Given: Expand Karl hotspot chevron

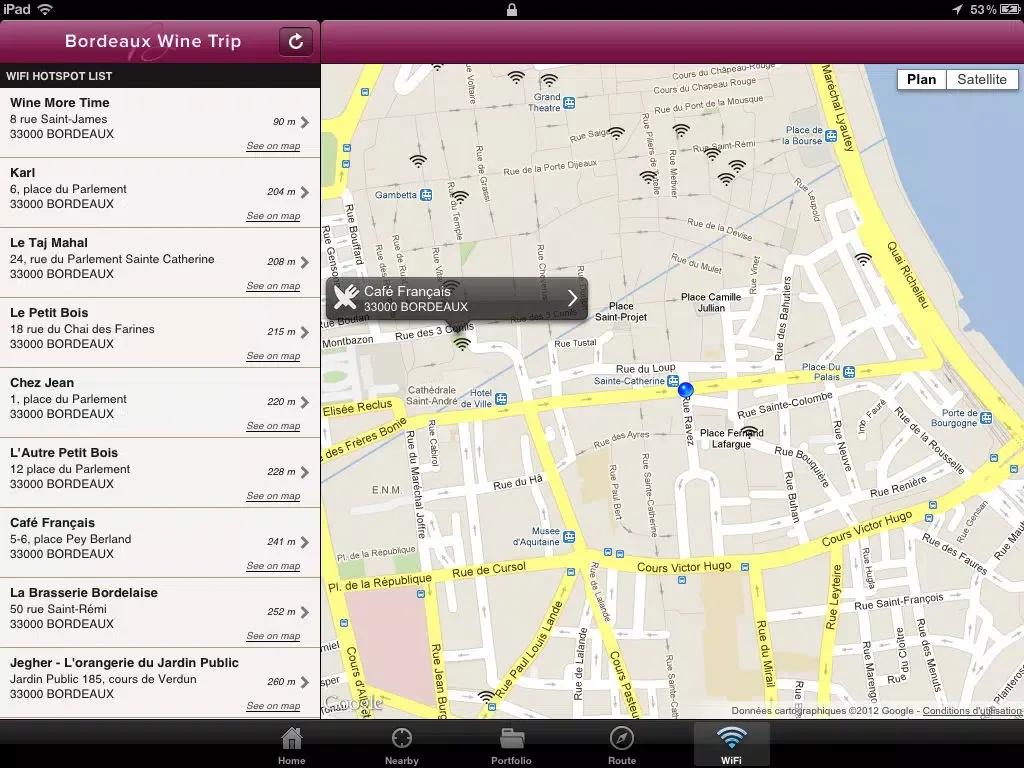Looking at the screenshot, I should [x=305, y=192].
